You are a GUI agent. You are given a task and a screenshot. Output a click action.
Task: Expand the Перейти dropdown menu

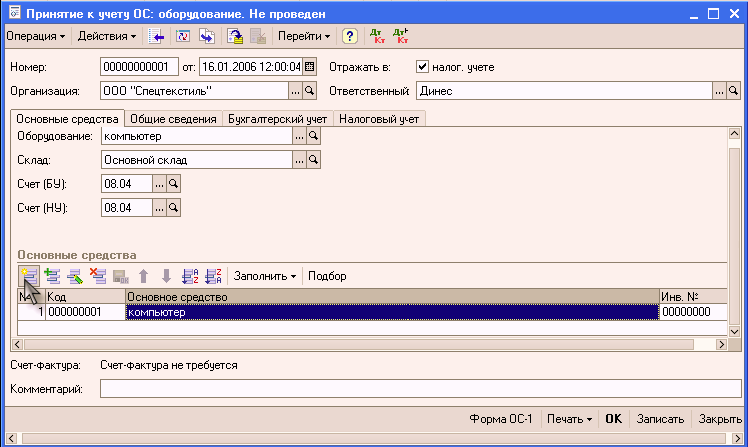click(x=303, y=36)
